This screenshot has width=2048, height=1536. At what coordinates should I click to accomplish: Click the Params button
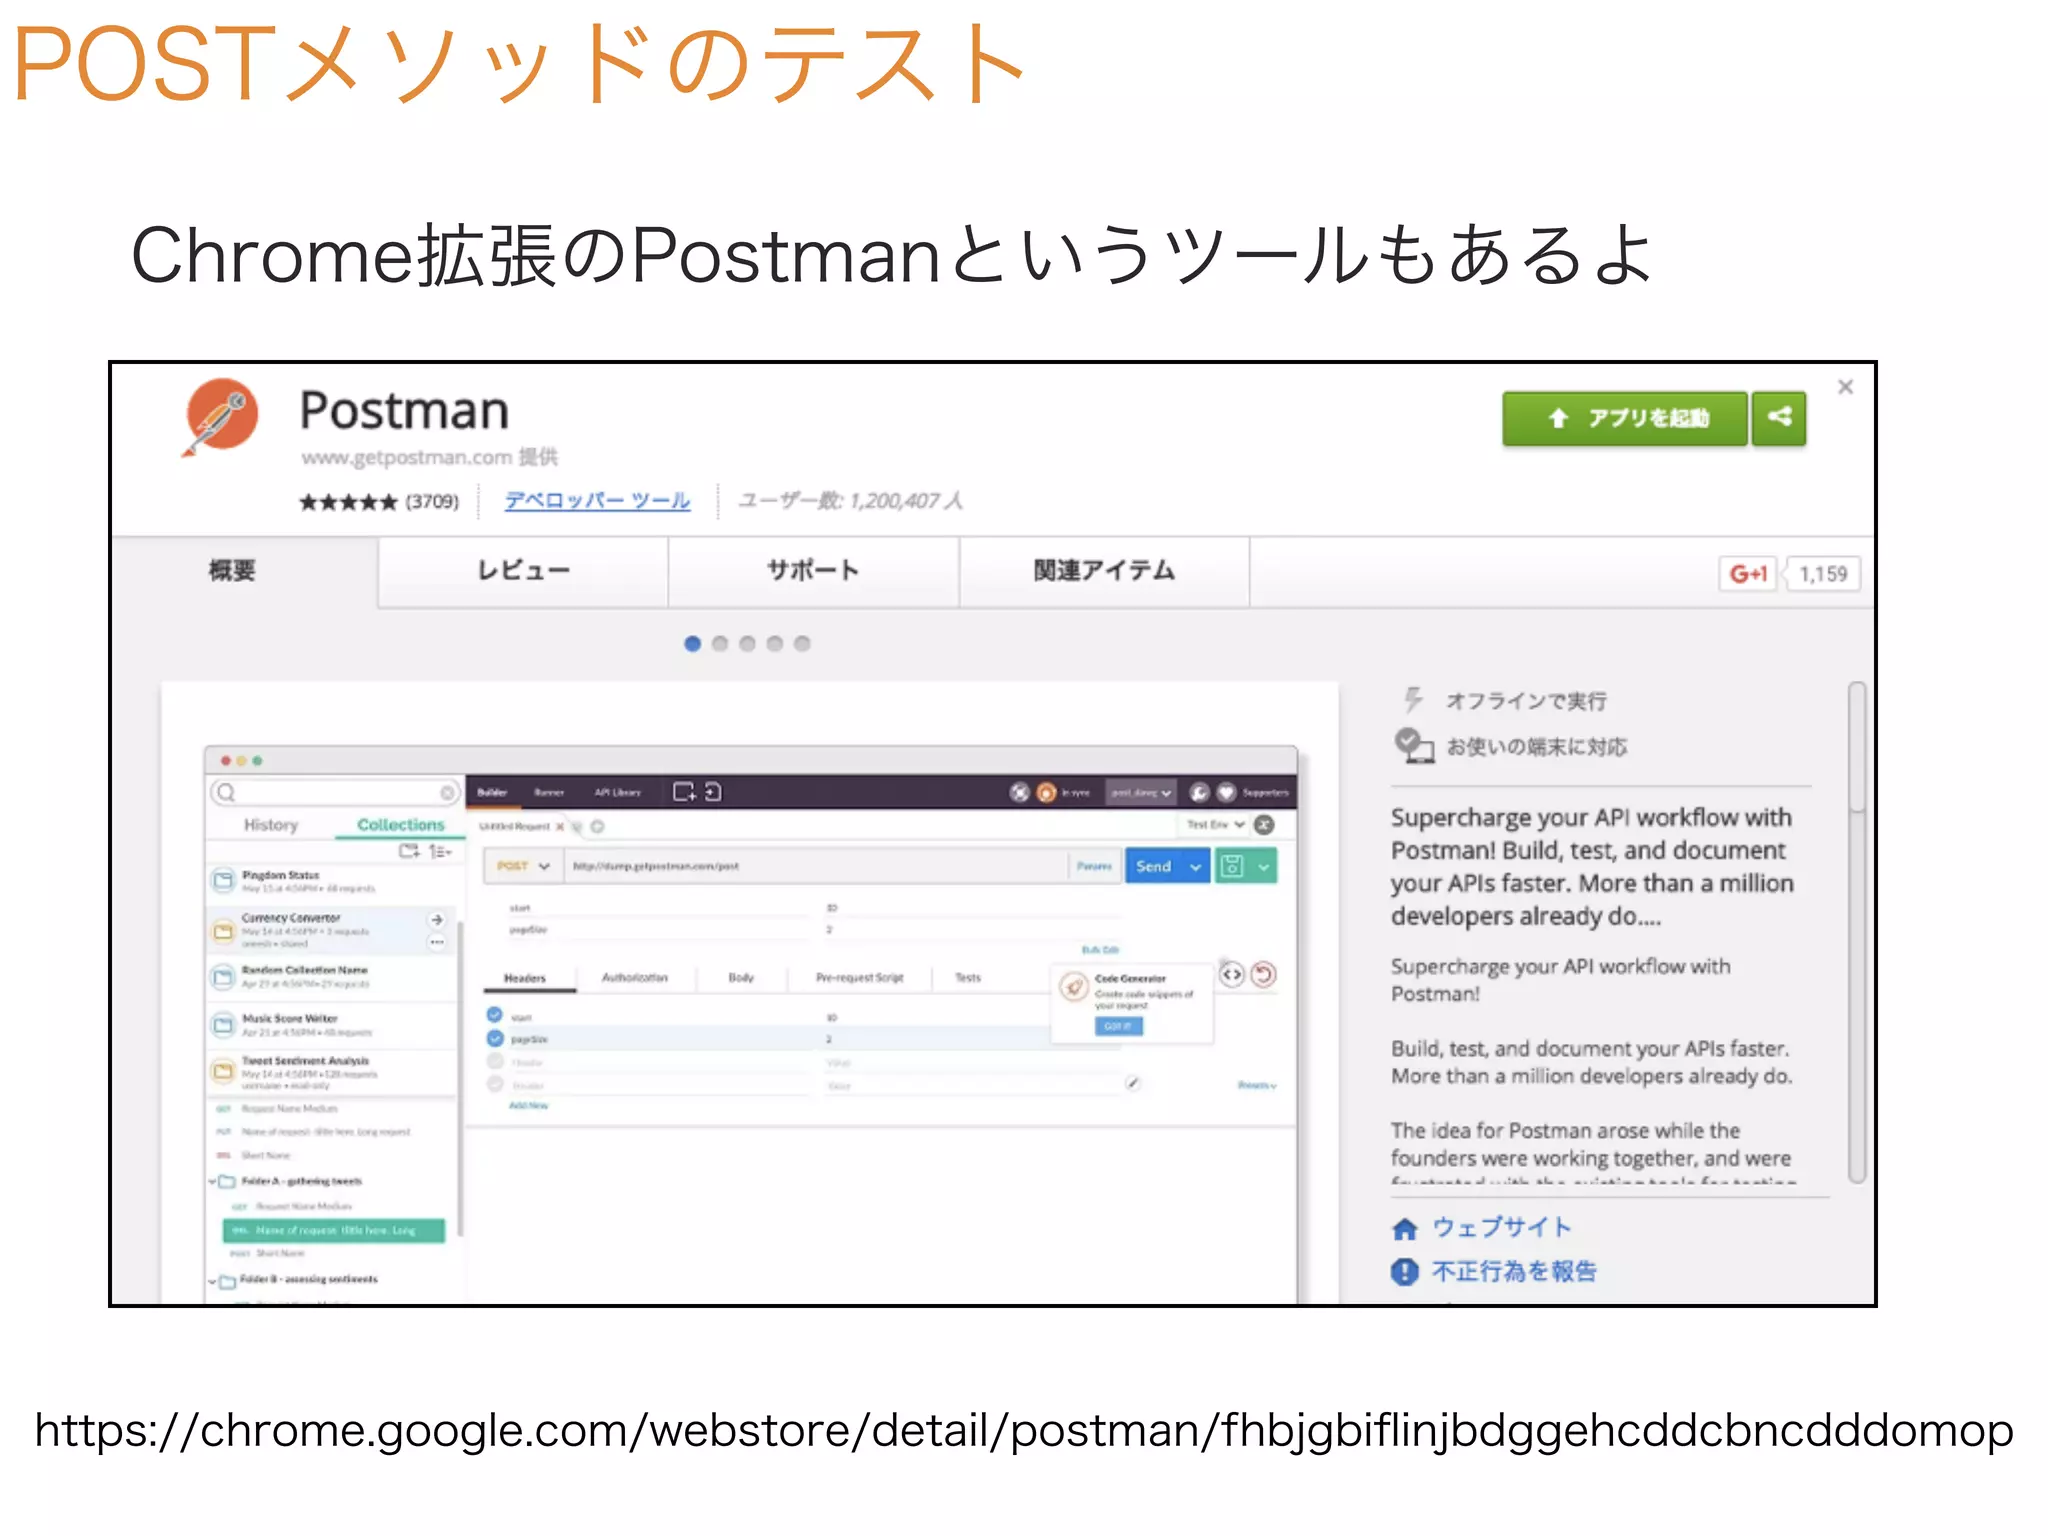1094,866
